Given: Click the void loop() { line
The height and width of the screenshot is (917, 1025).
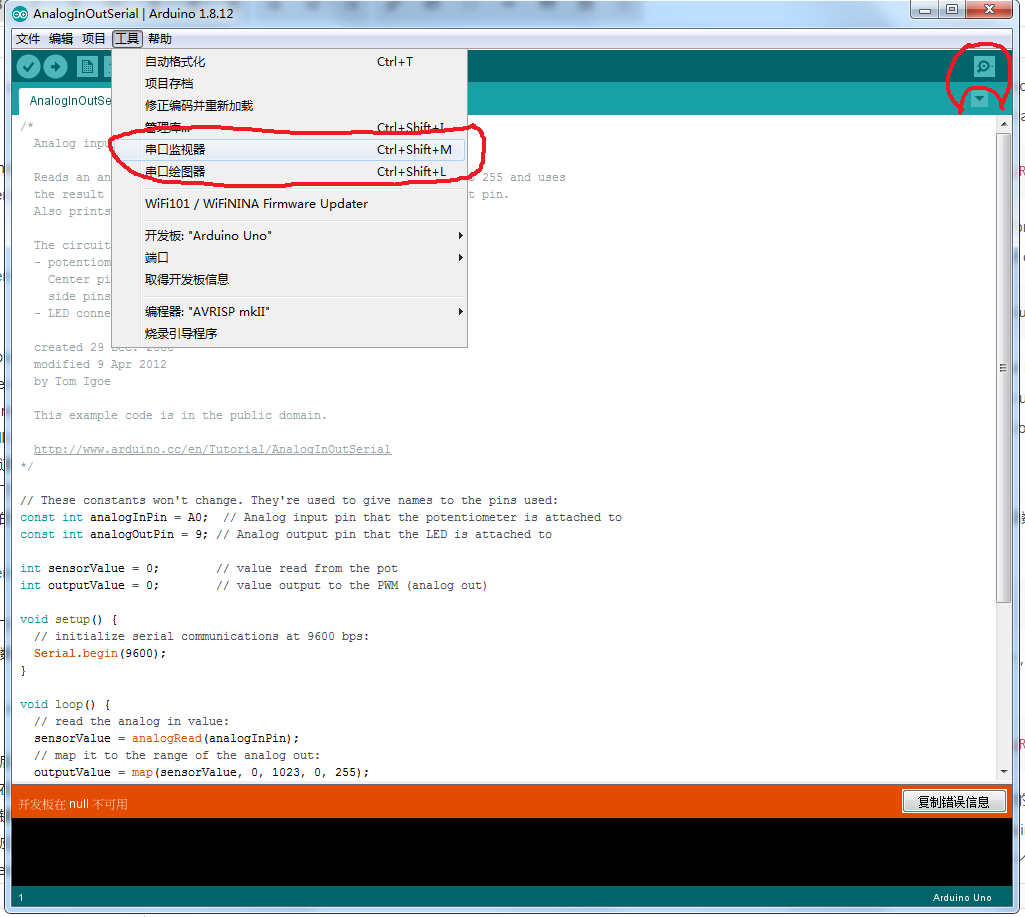Looking at the screenshot, I should 65,704.
